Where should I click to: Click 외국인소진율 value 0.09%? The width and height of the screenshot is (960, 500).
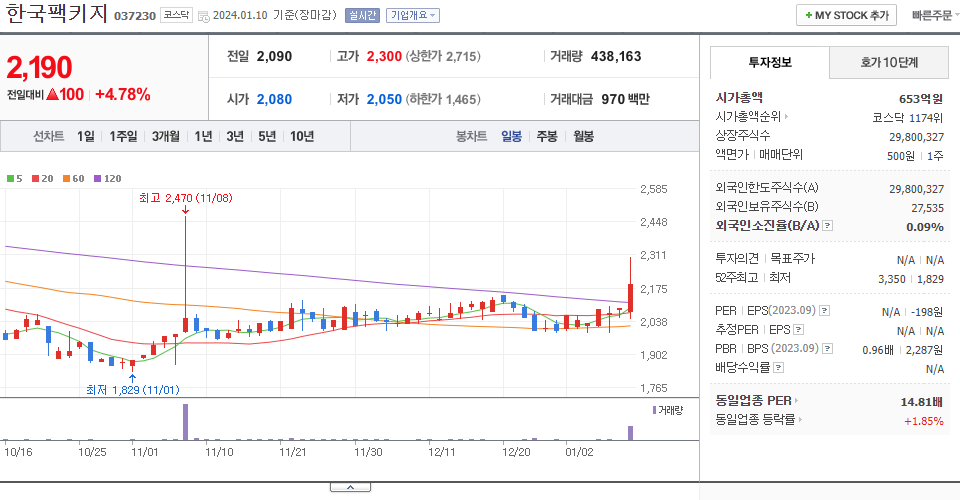click(924, 227)
